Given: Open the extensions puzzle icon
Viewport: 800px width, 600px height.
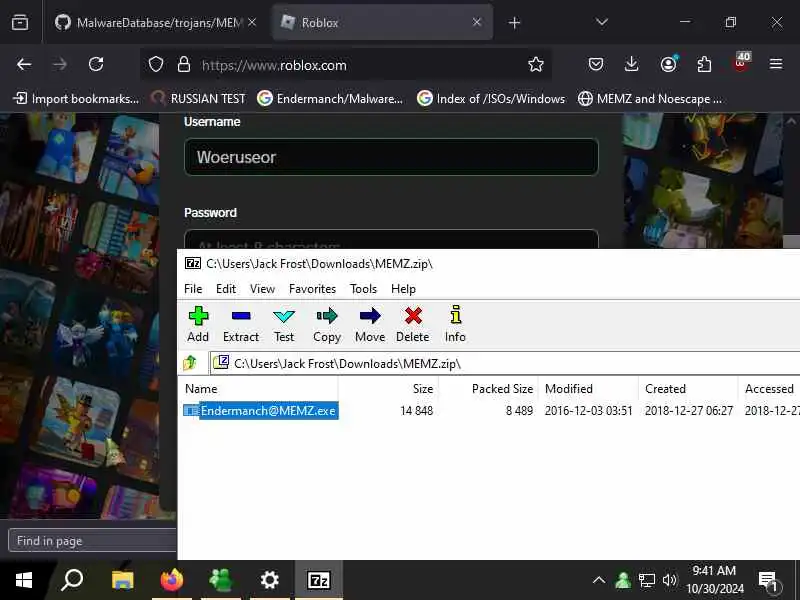Looking at the screenshot, I should [704, 64].
